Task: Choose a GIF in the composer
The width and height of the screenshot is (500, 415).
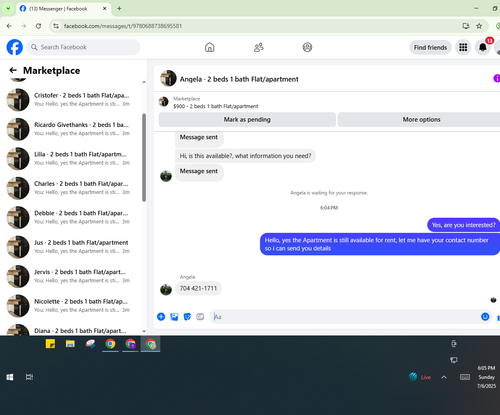Action: (200, 317)
